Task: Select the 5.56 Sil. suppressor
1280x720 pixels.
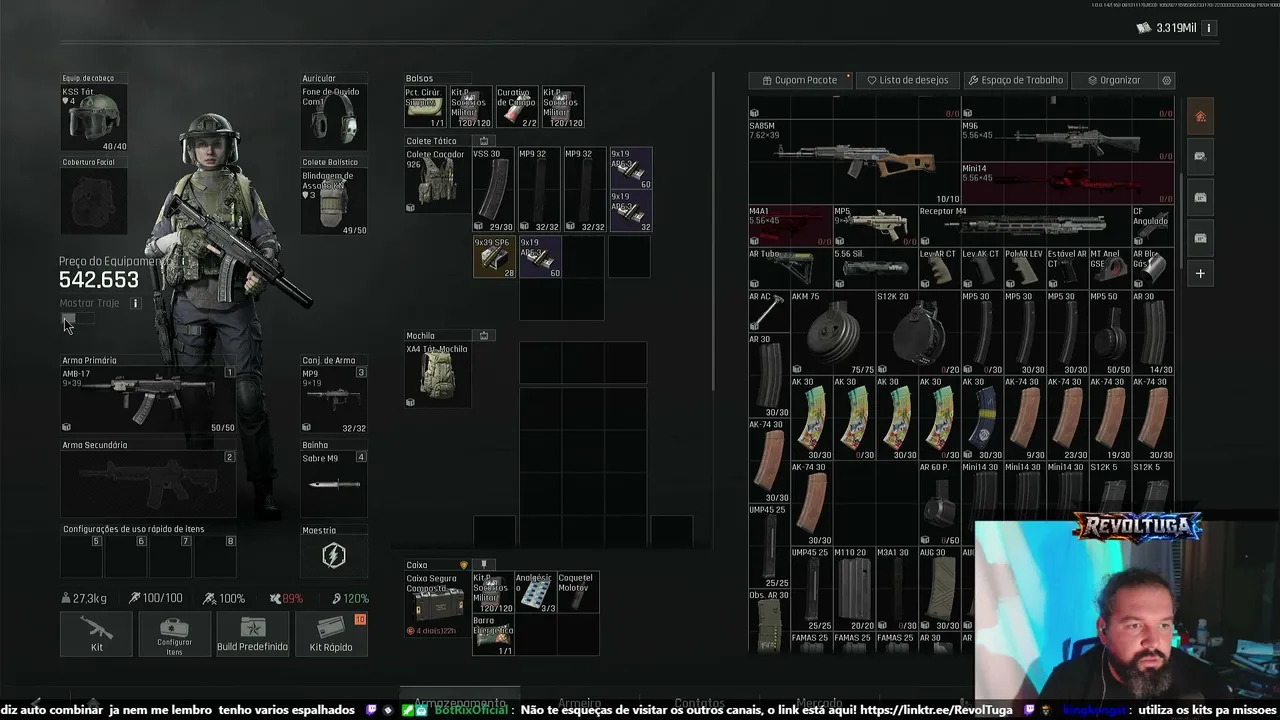Action: click(875, 268)
